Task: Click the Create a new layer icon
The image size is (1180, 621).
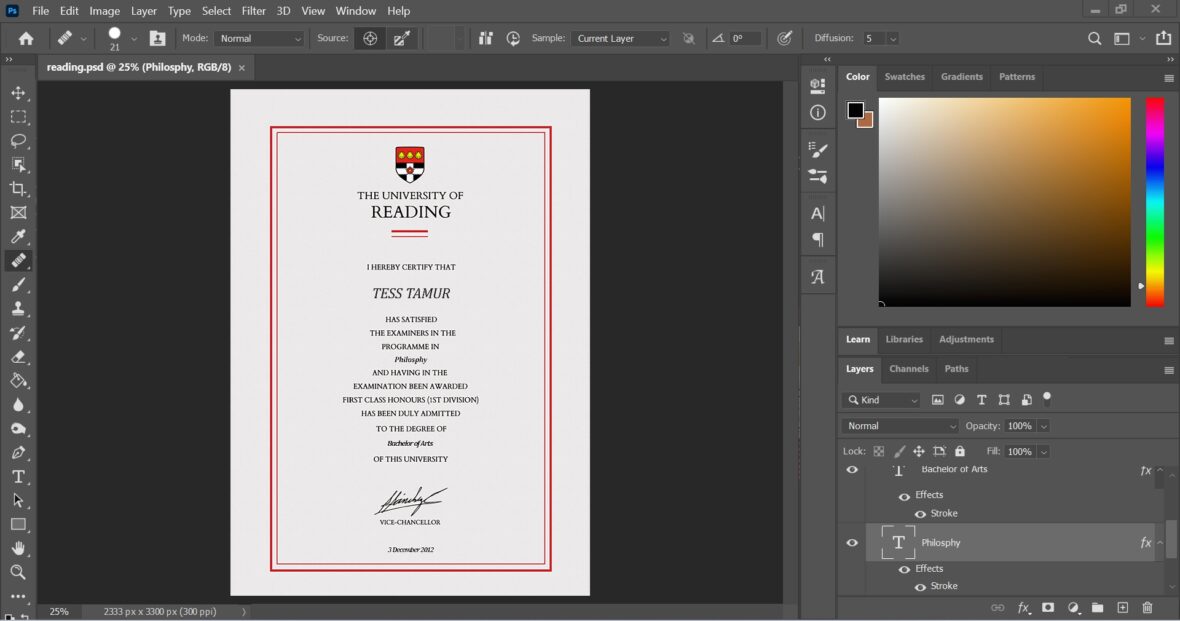Action: point(1122,607)
